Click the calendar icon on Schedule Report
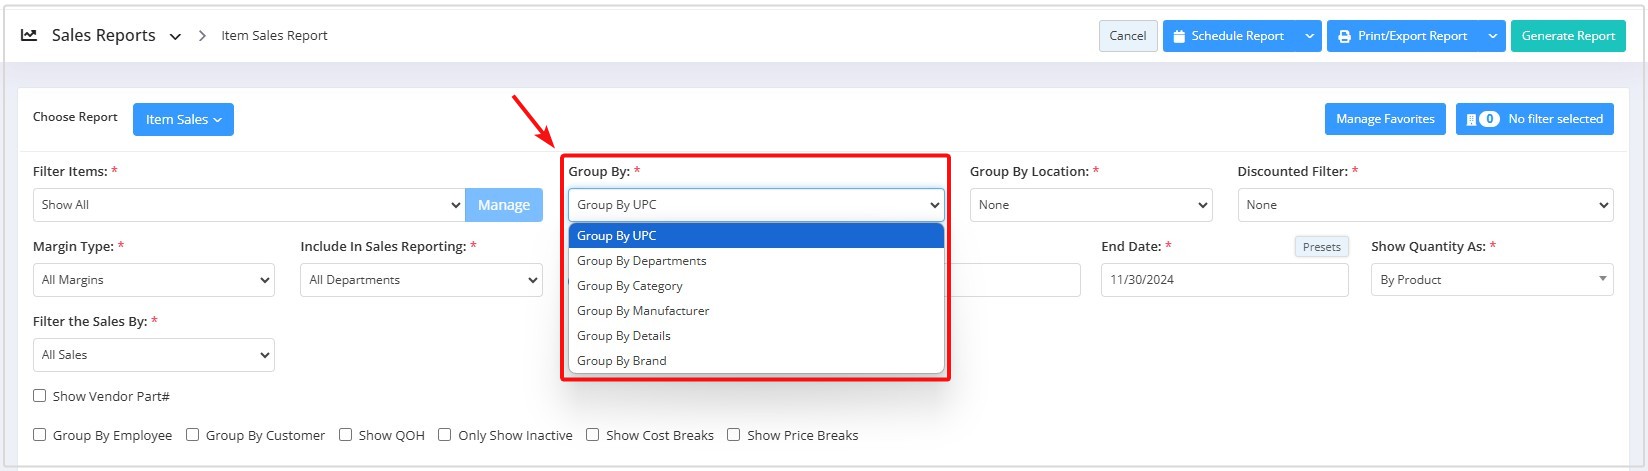This screenshot has height=471, width=1648. pos(1179,36)
